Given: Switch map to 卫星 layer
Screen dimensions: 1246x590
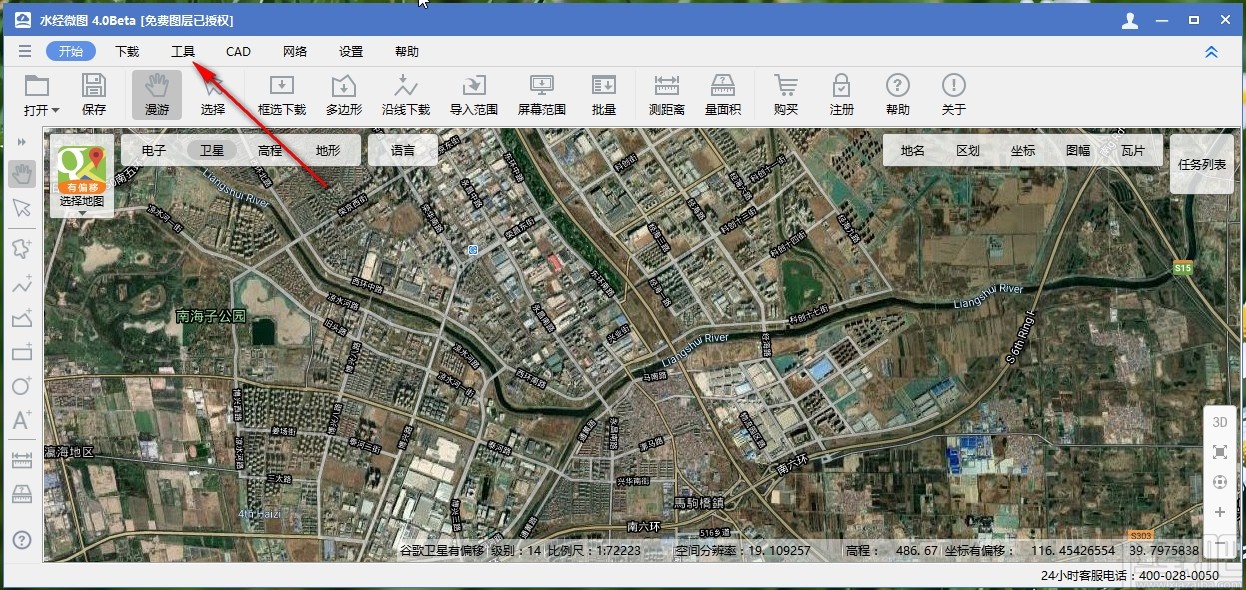Looking at the screenshot, I should click(212, 151).
